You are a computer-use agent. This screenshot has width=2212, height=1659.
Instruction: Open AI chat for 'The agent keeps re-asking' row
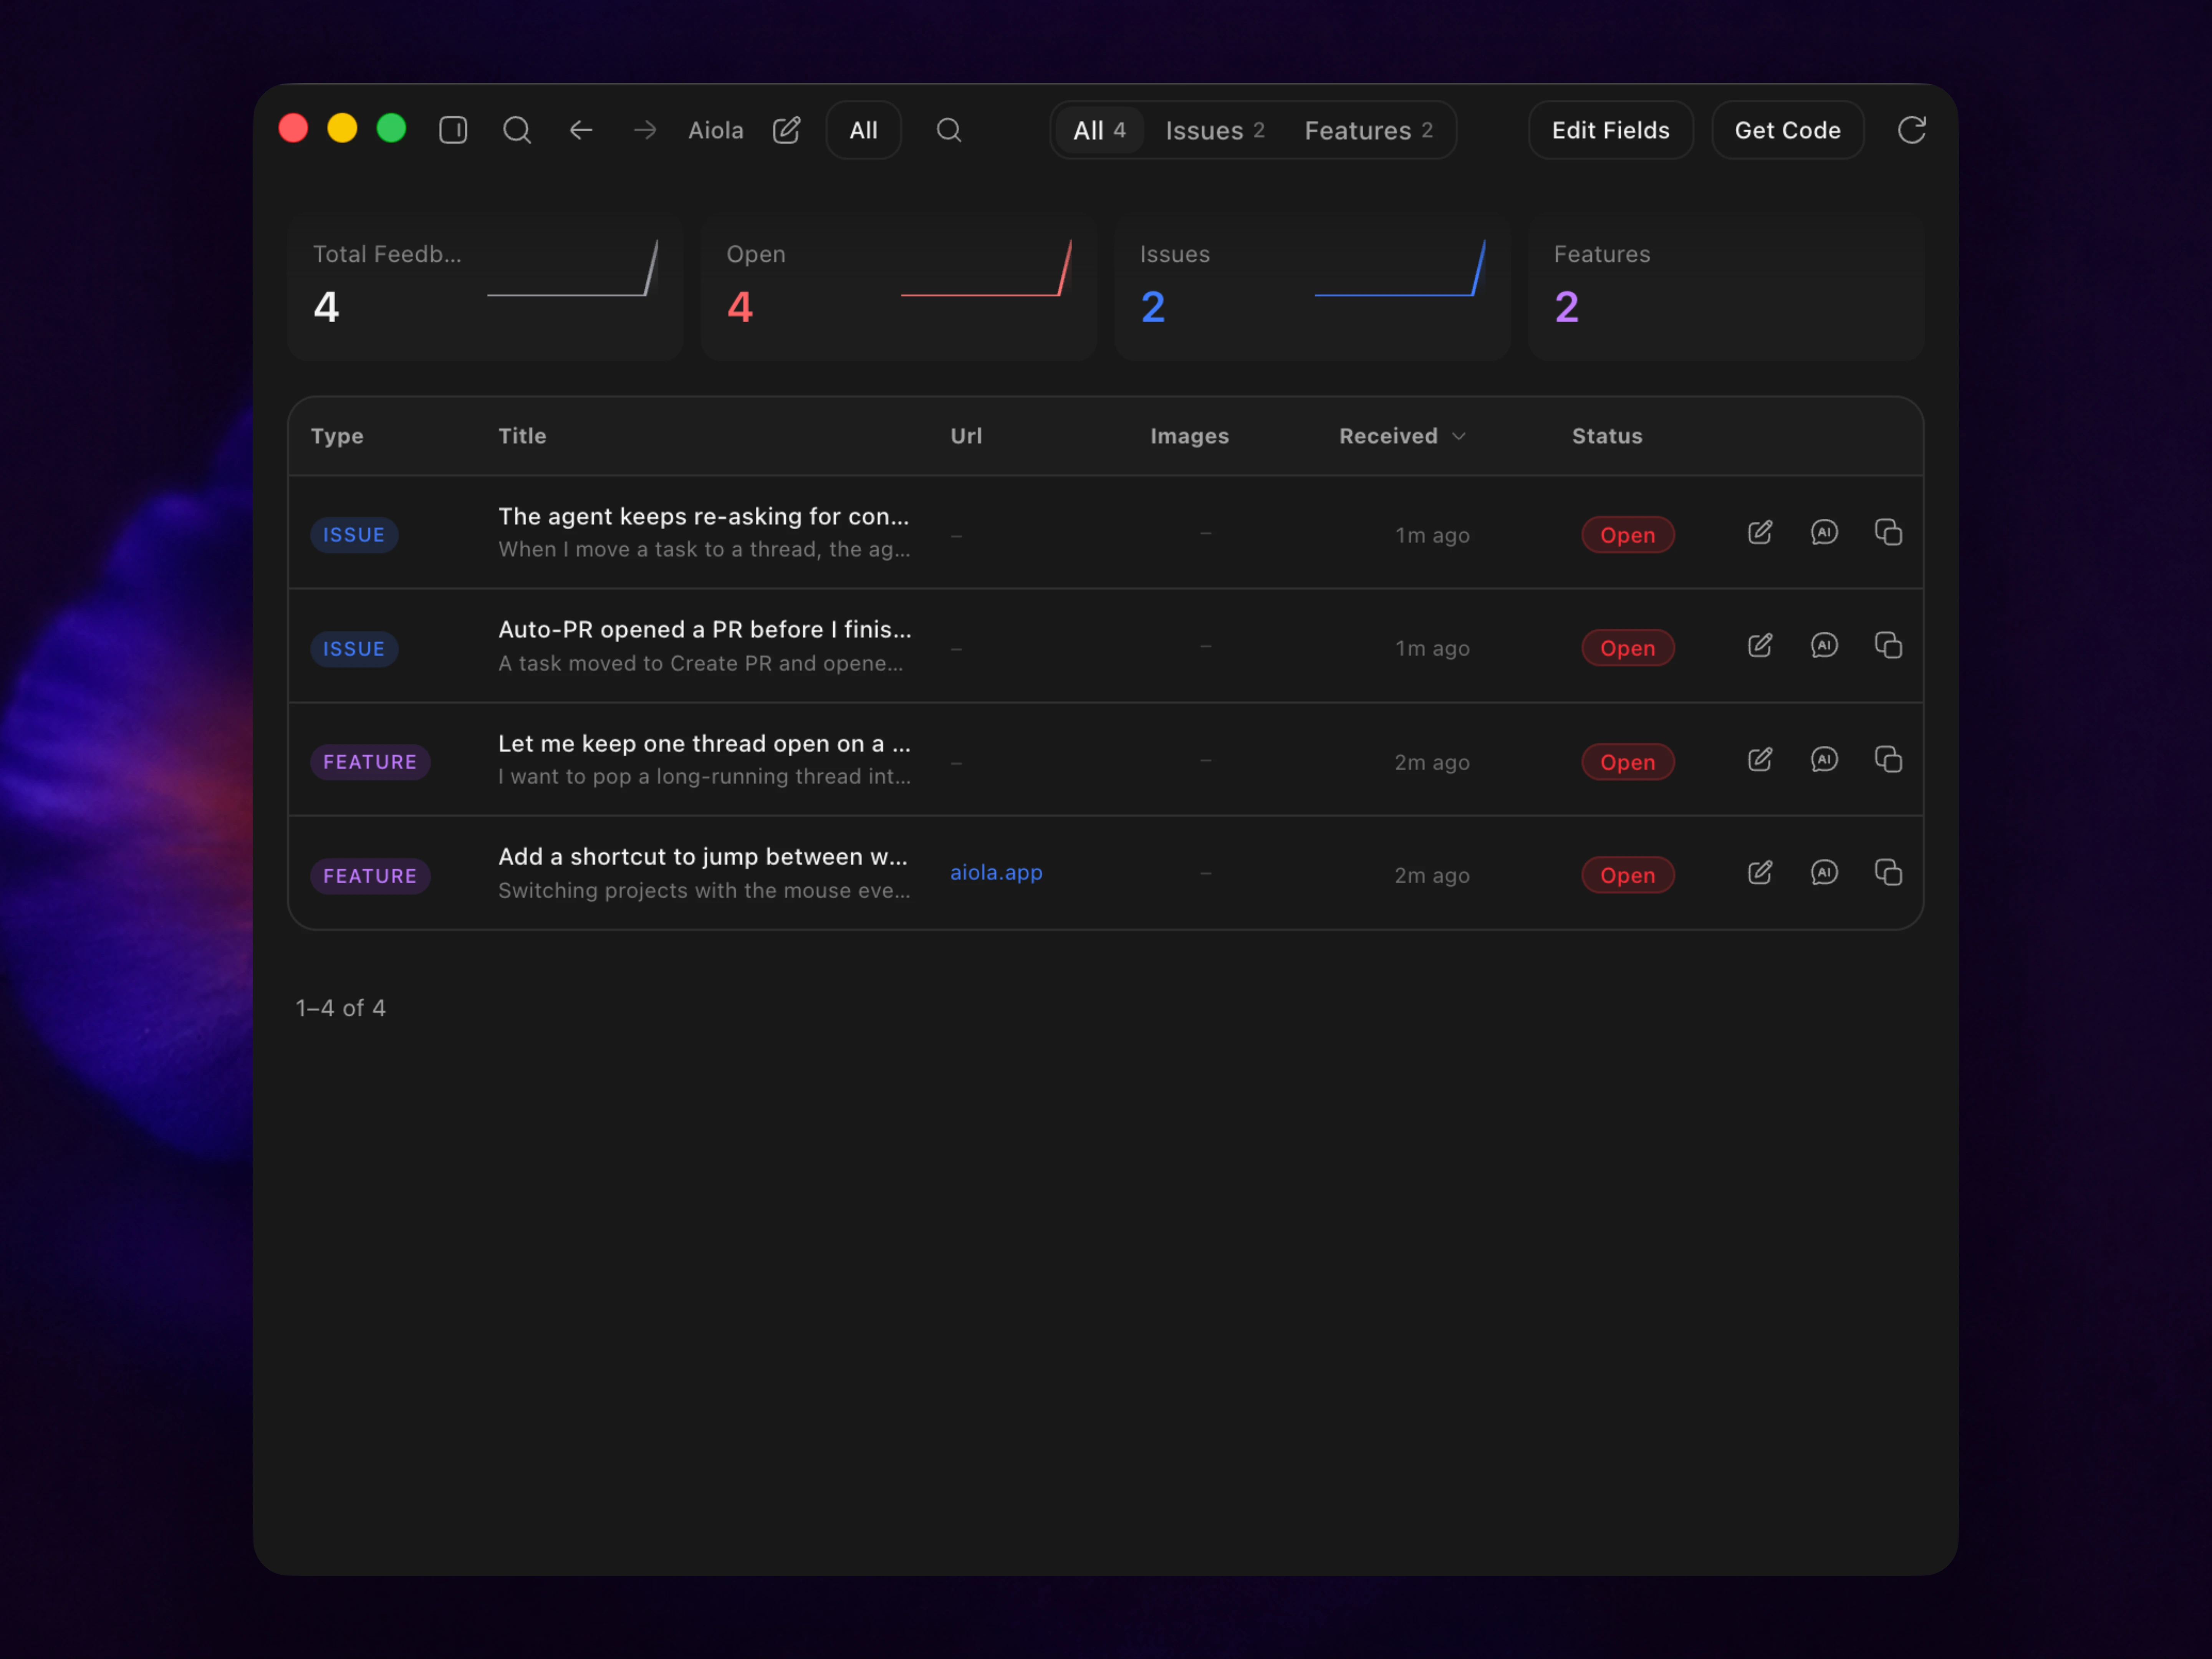pyautogui.click(x=1824, y=532)
